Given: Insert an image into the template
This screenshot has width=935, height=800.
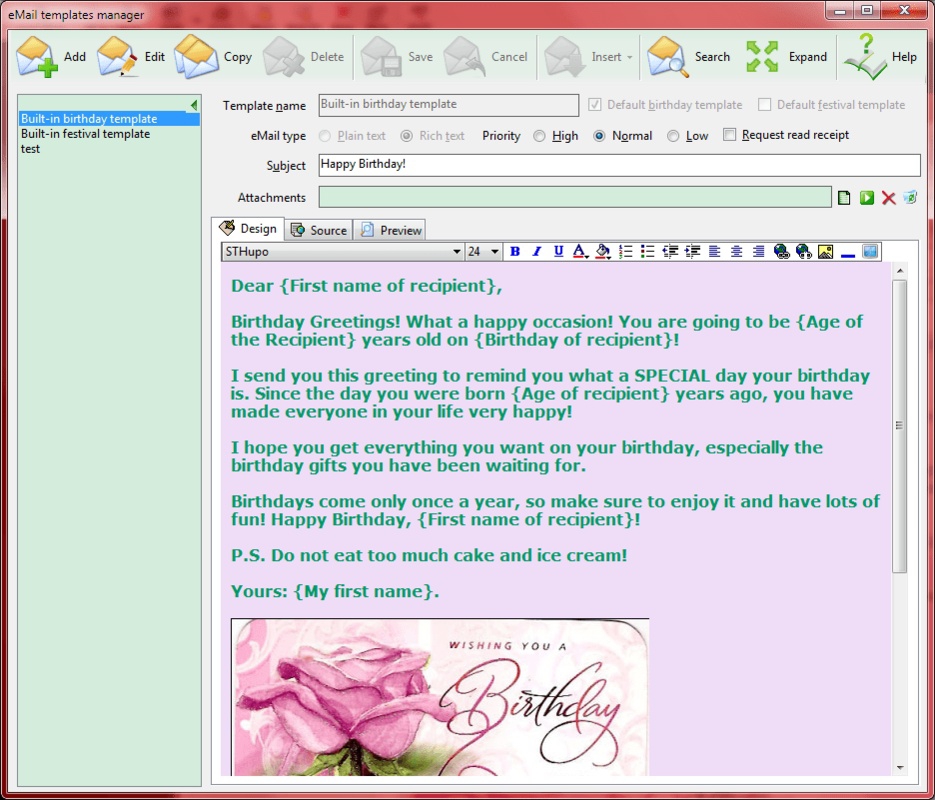Looking at the screenshot, I should tap(826, 251).
